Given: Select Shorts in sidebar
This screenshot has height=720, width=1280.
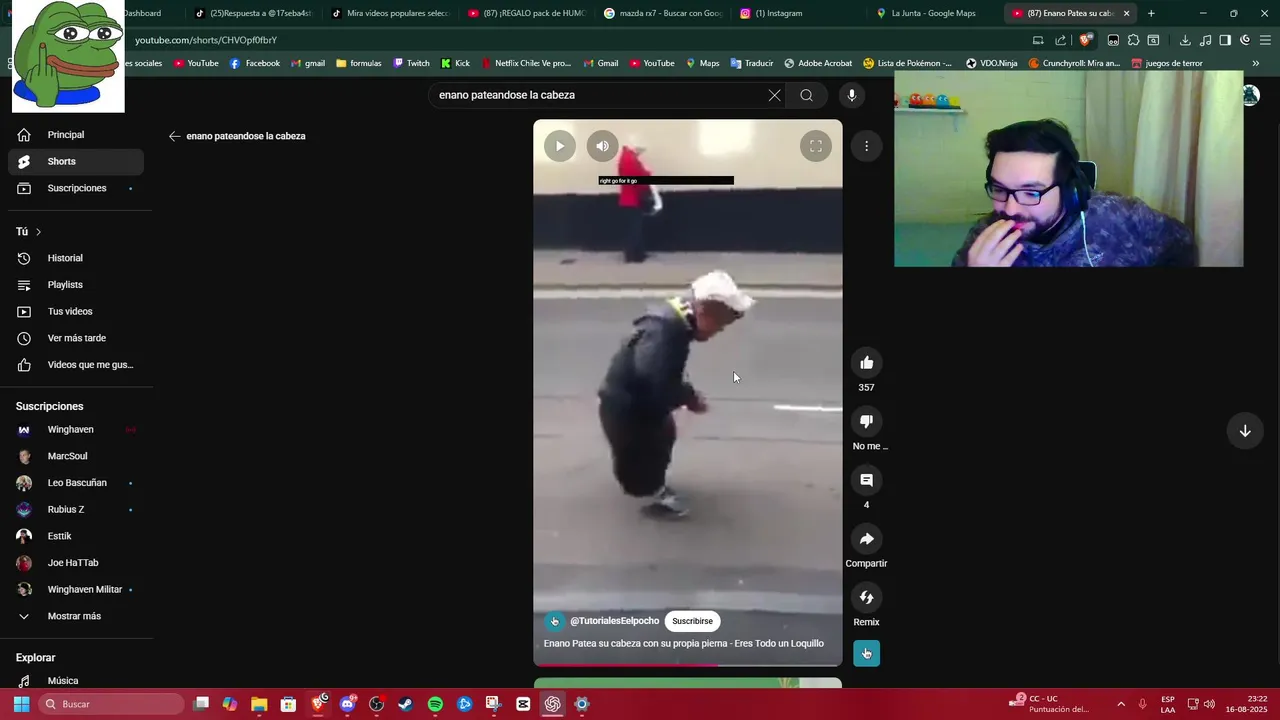Looking at the screenshot, I should [76, 161].
